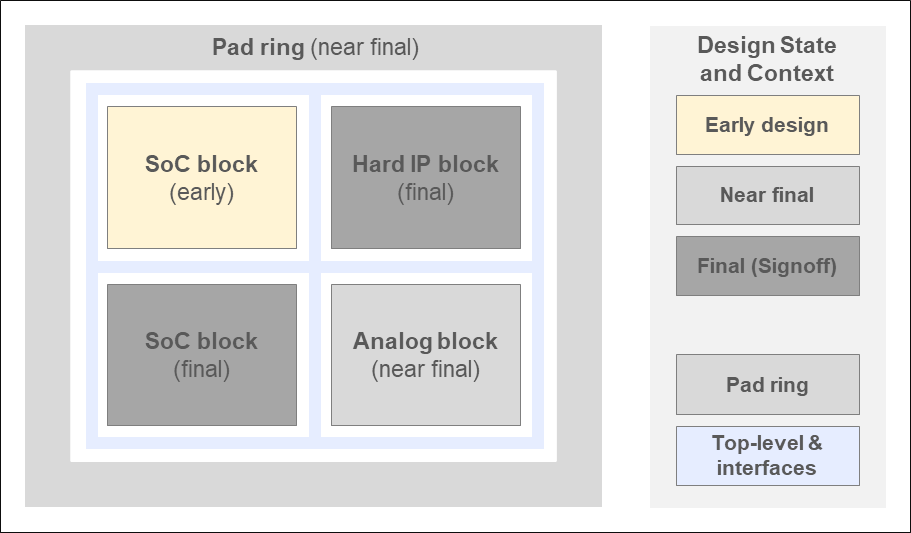Screen dimensions: 911x533
Task: Click the light gray legend panel background
Action: [767, 325]
